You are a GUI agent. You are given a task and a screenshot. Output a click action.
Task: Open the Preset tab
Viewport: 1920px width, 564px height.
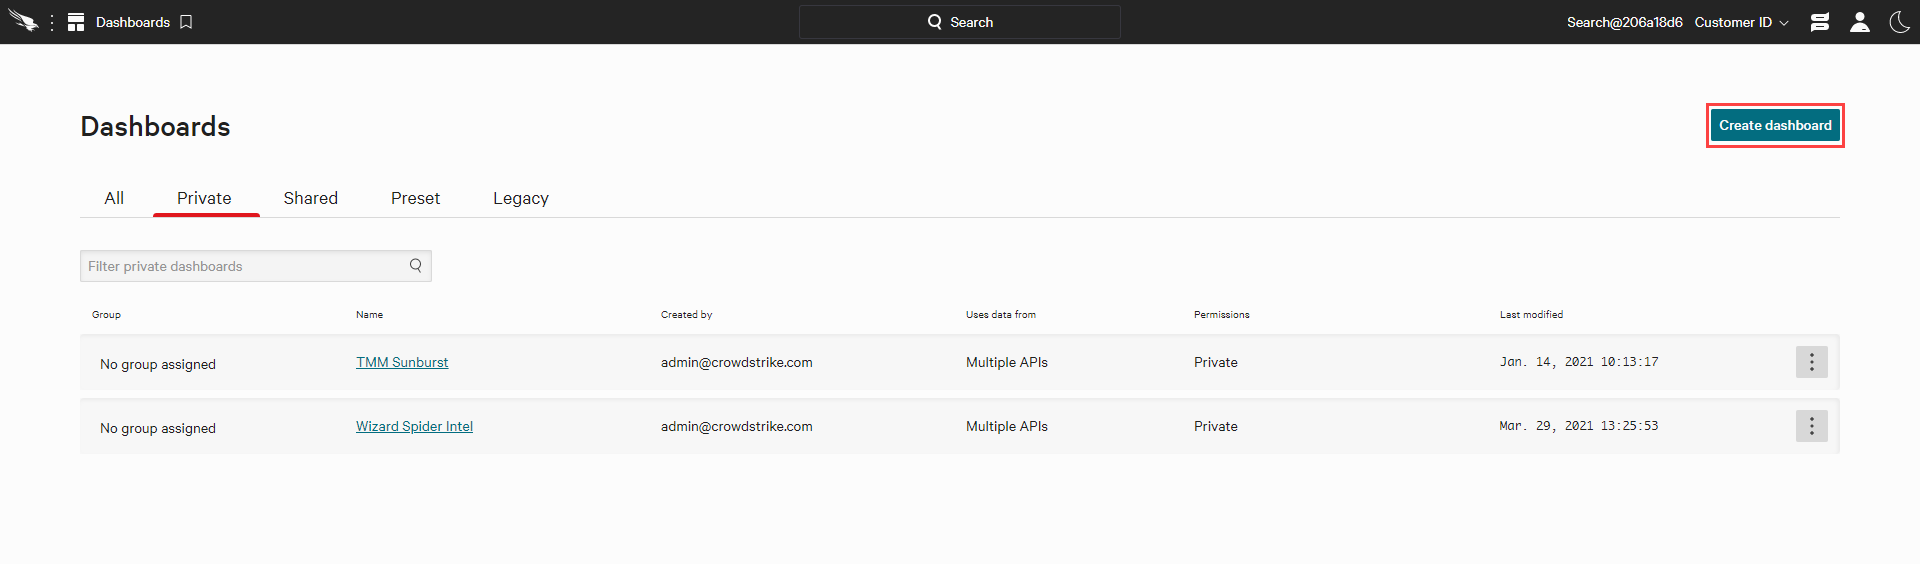415,198
